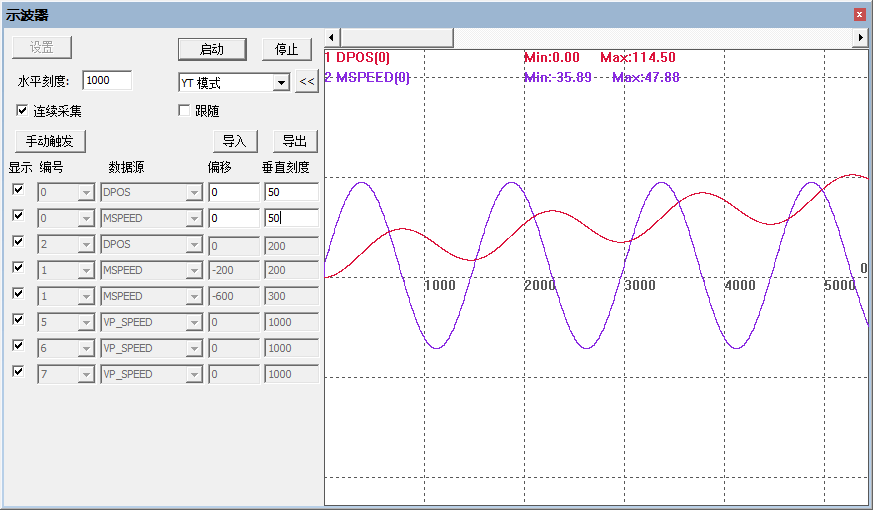
Task: Click the 1000 time axis label
Action: coord(440,286)
